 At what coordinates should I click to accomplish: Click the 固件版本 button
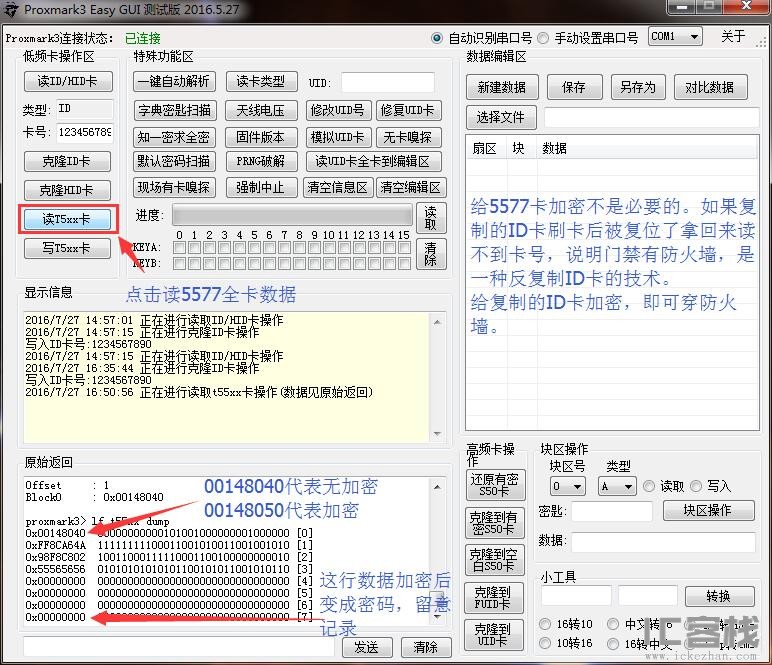point(261,137)
